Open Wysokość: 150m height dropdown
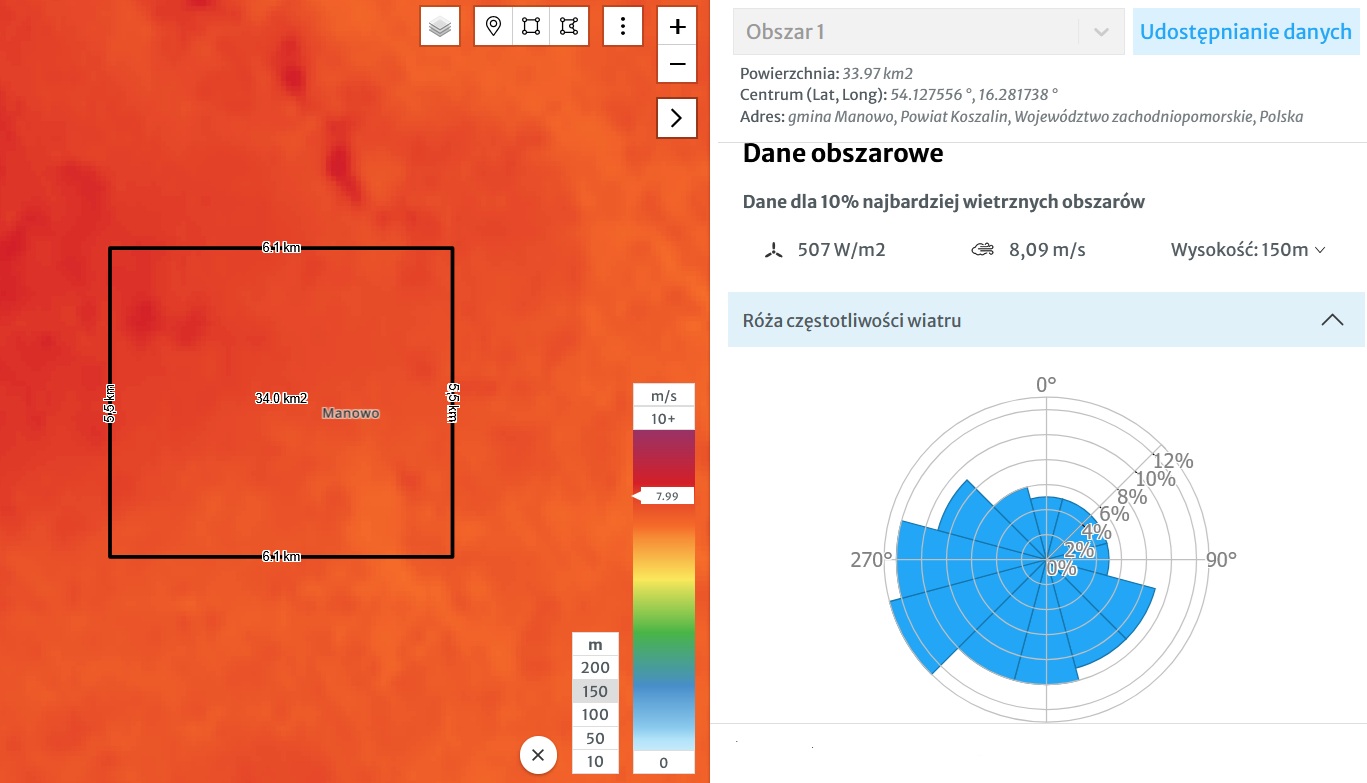Screen dimensions: 1367x783 1248,250
